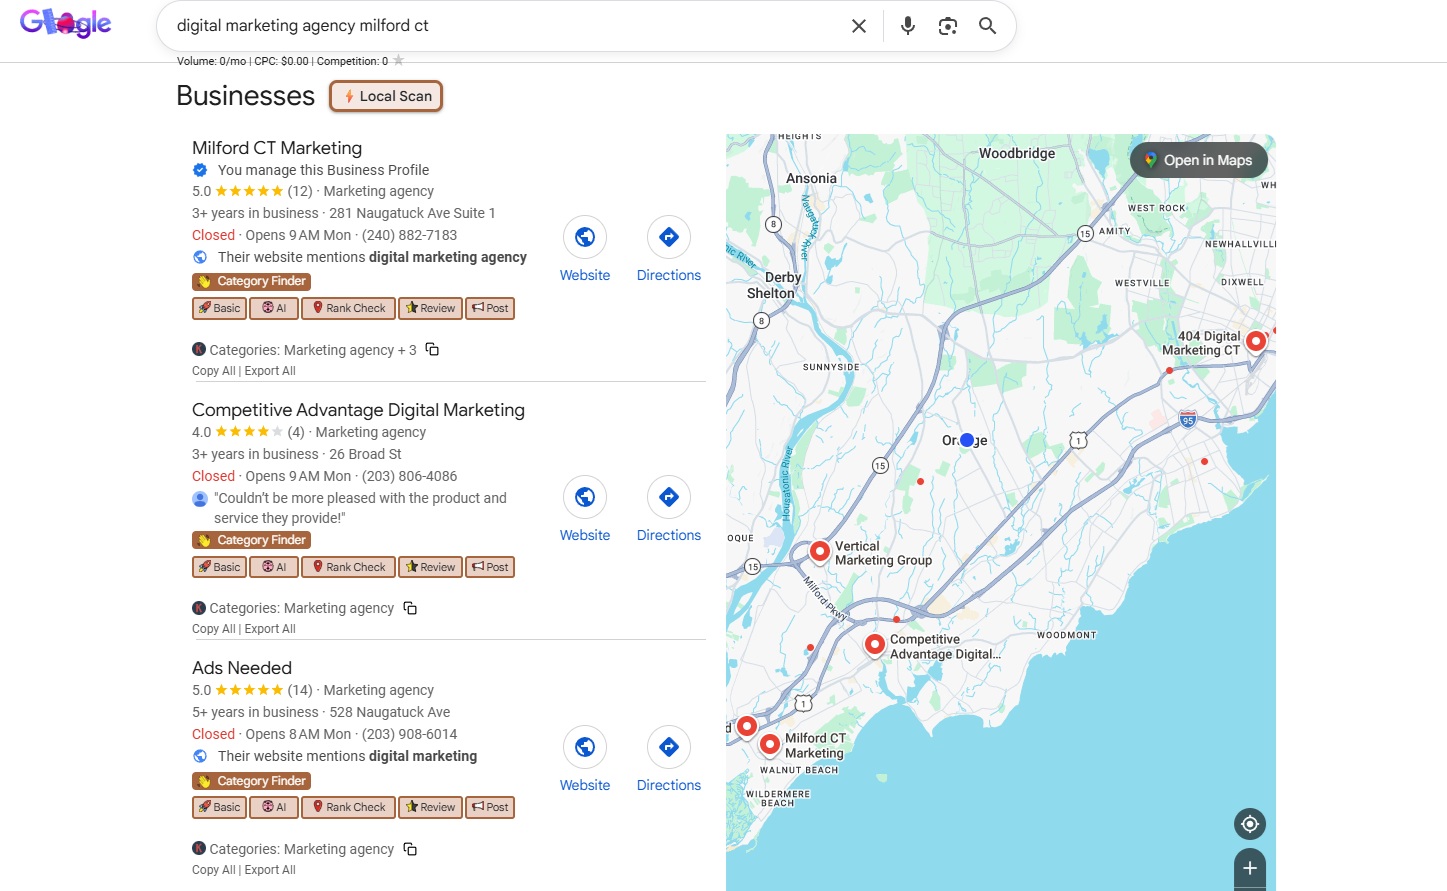Select 404 Digital Marketing CT map pin

click(1256, 341)
